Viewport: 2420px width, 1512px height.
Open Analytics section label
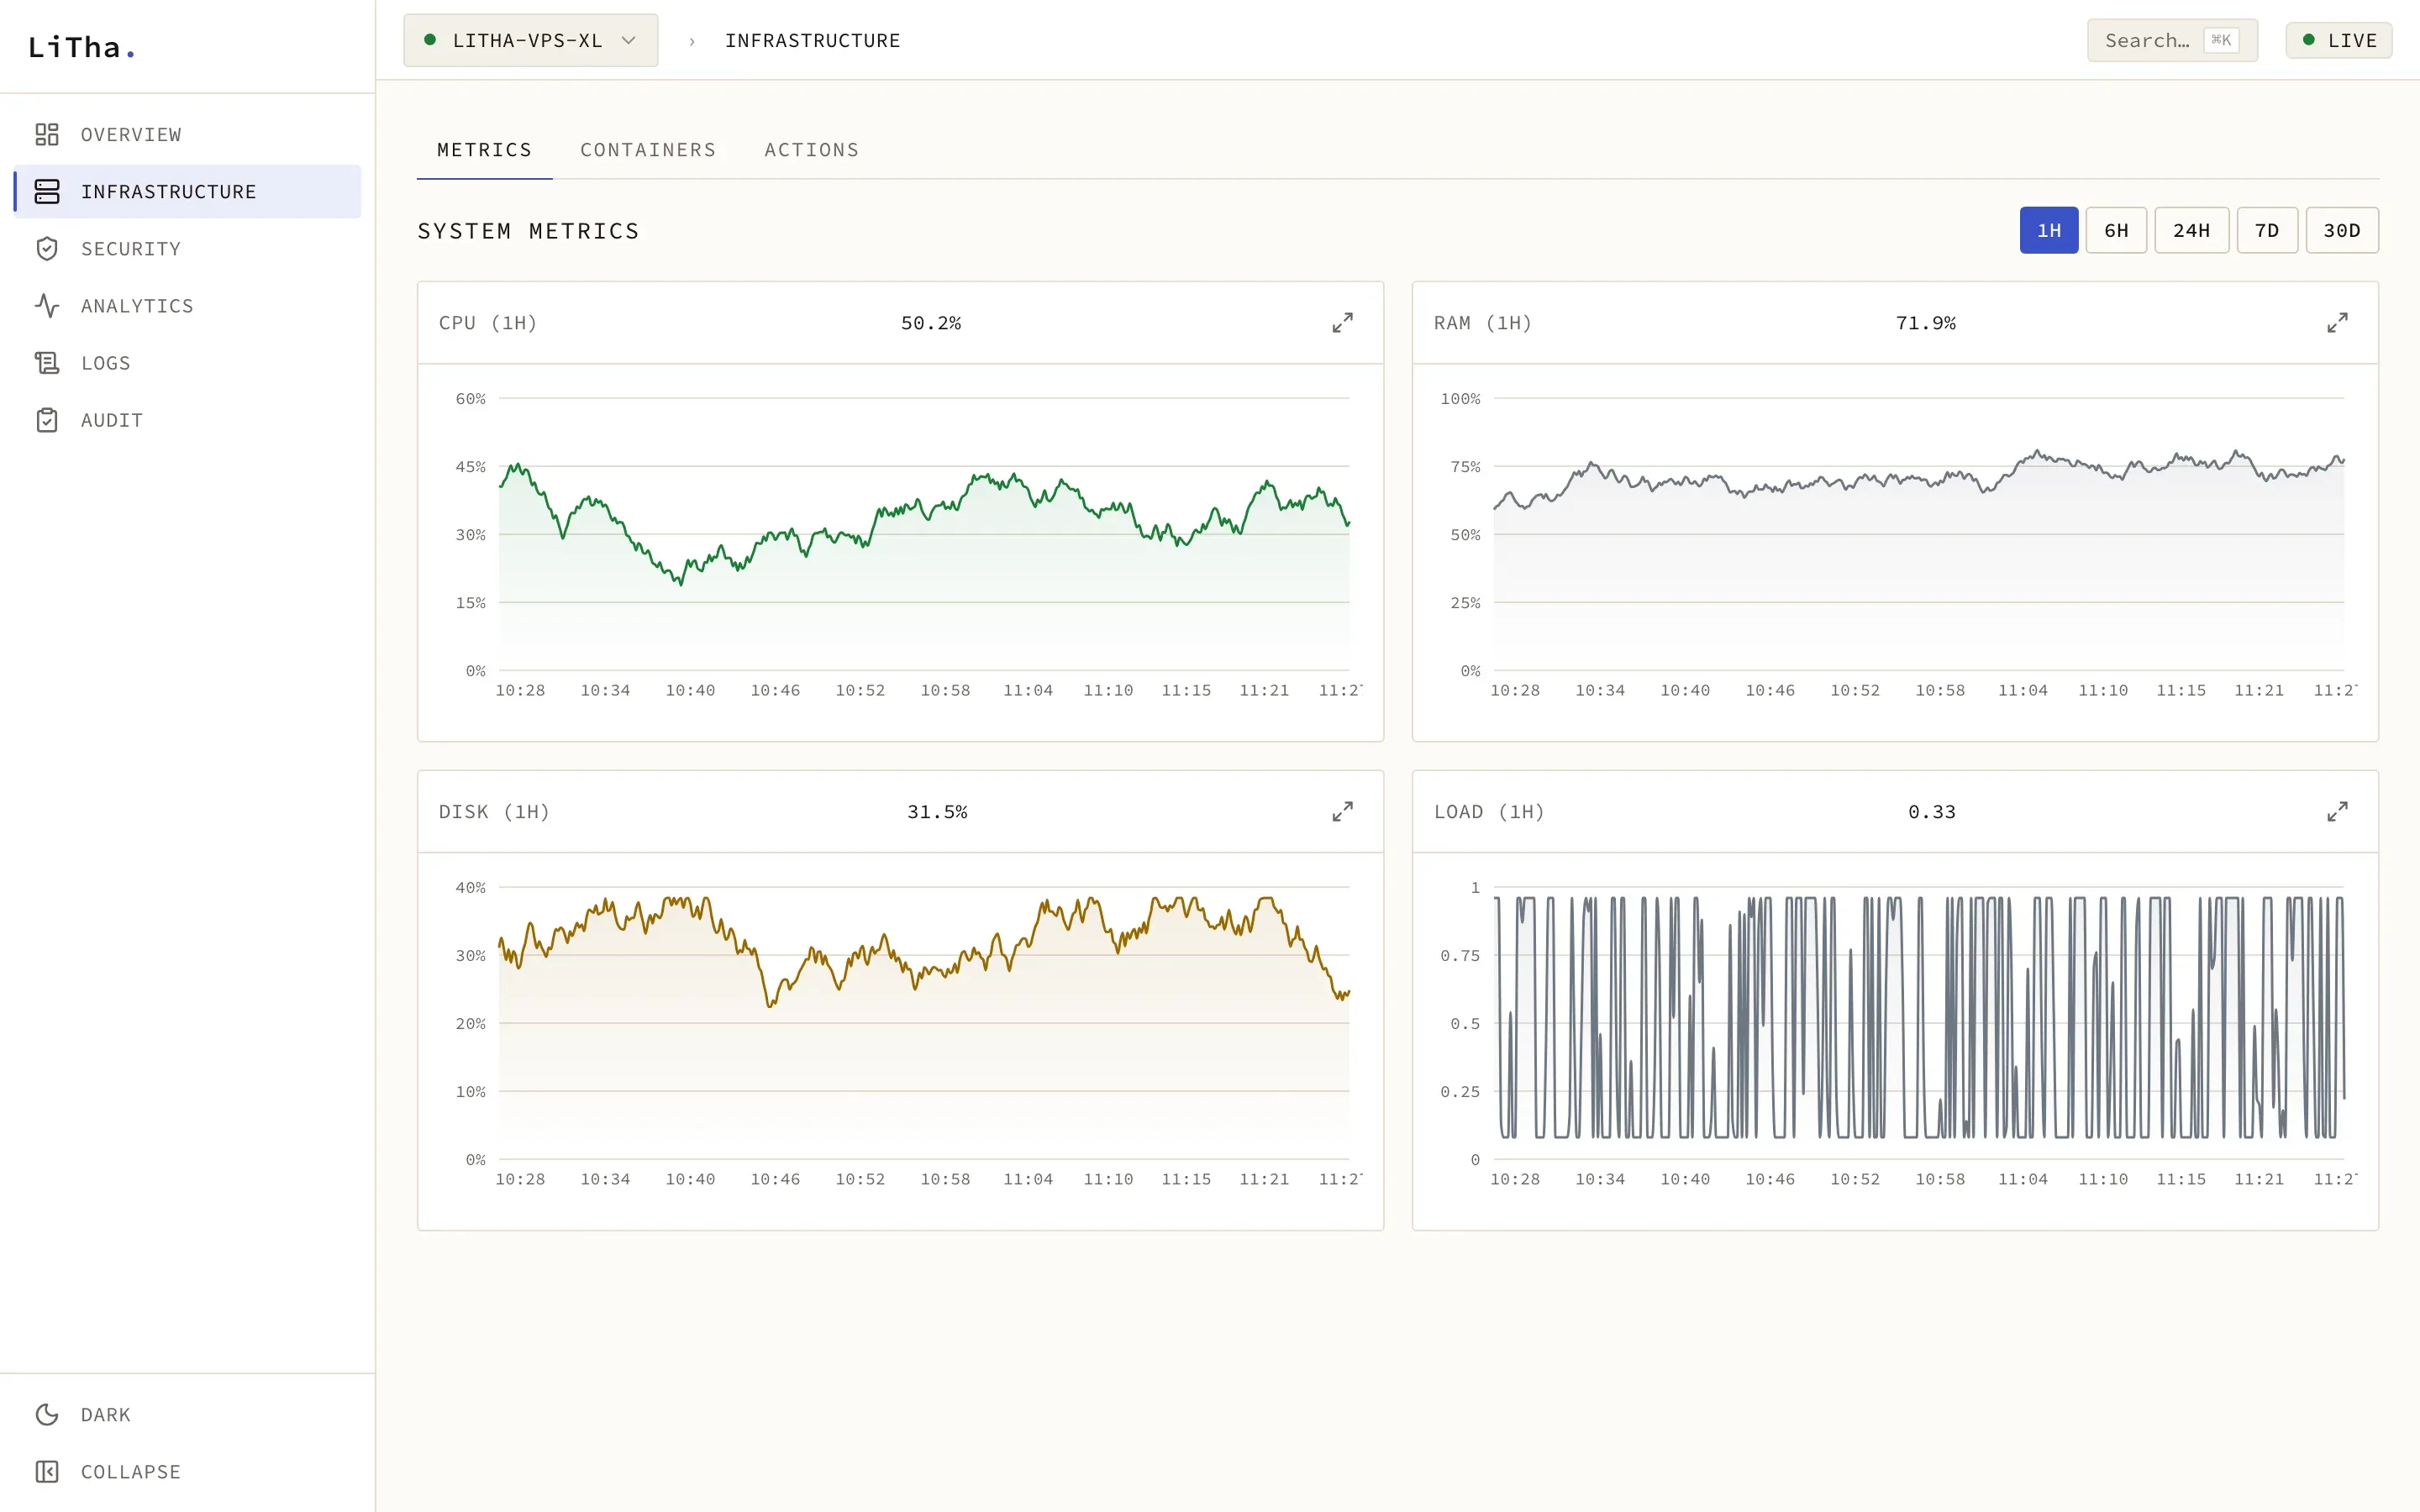point(137,306)
